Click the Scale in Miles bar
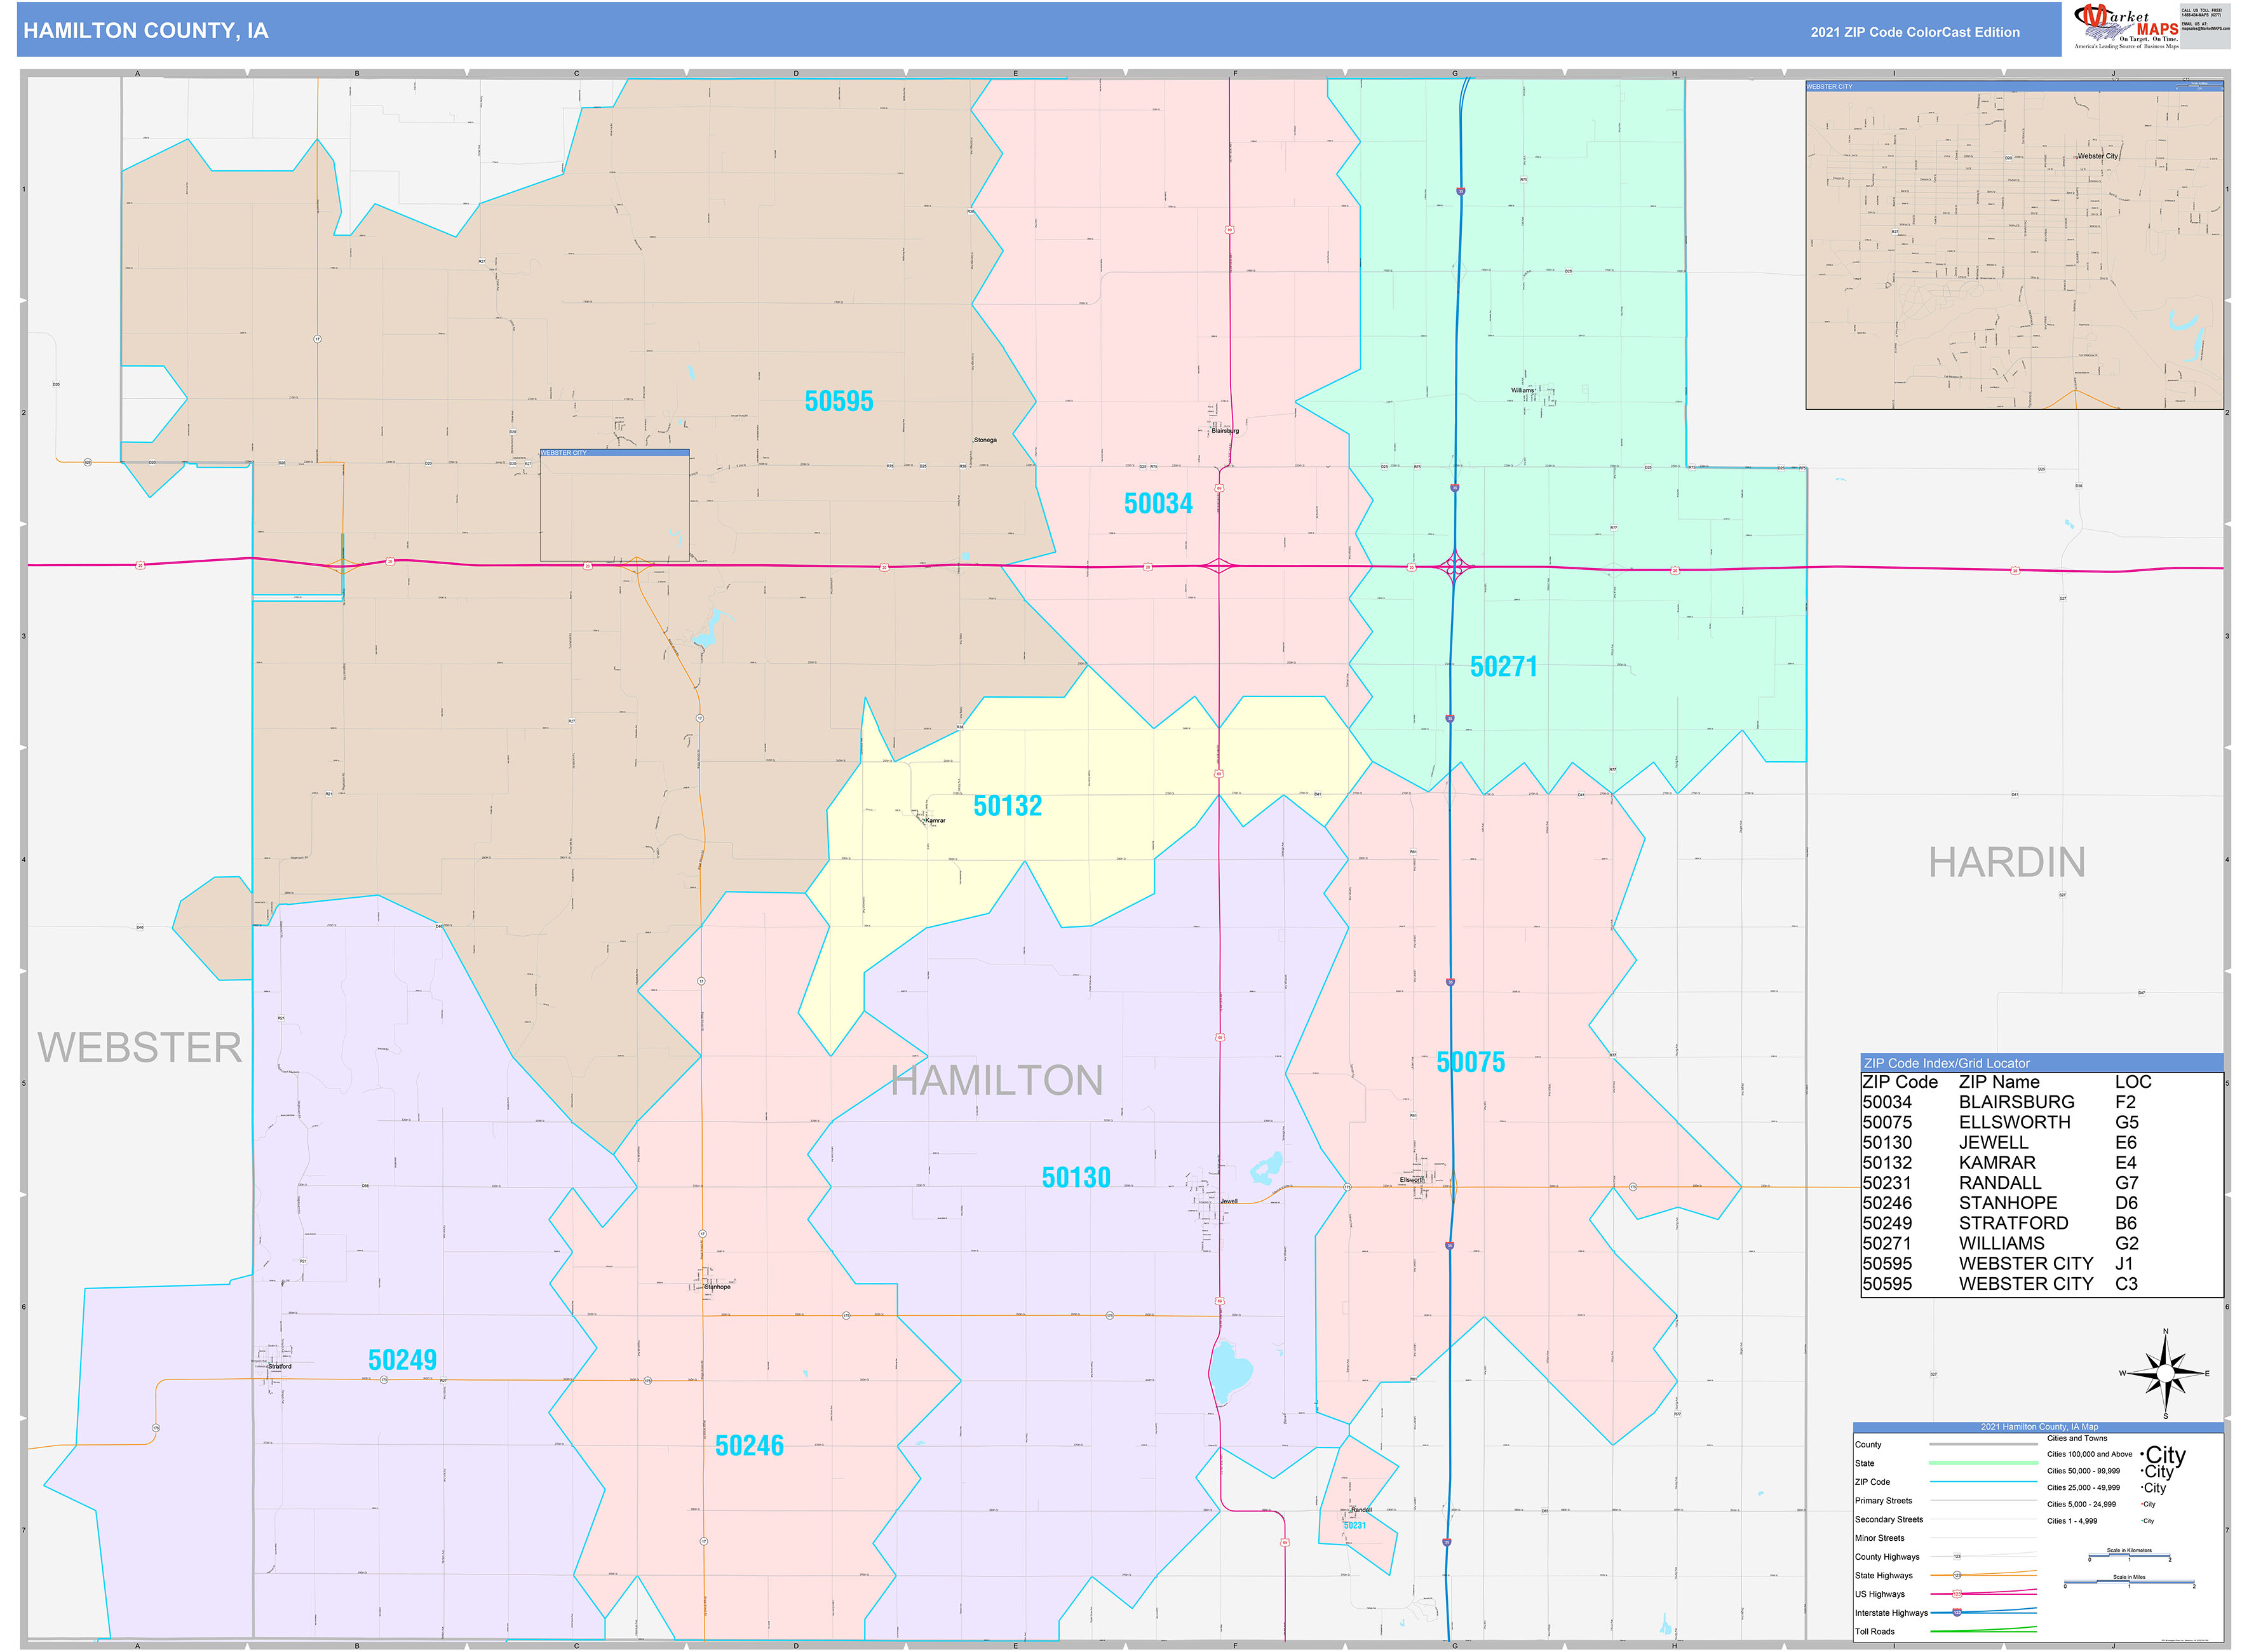Screen dimensions: 2242x1652 2129,1582
